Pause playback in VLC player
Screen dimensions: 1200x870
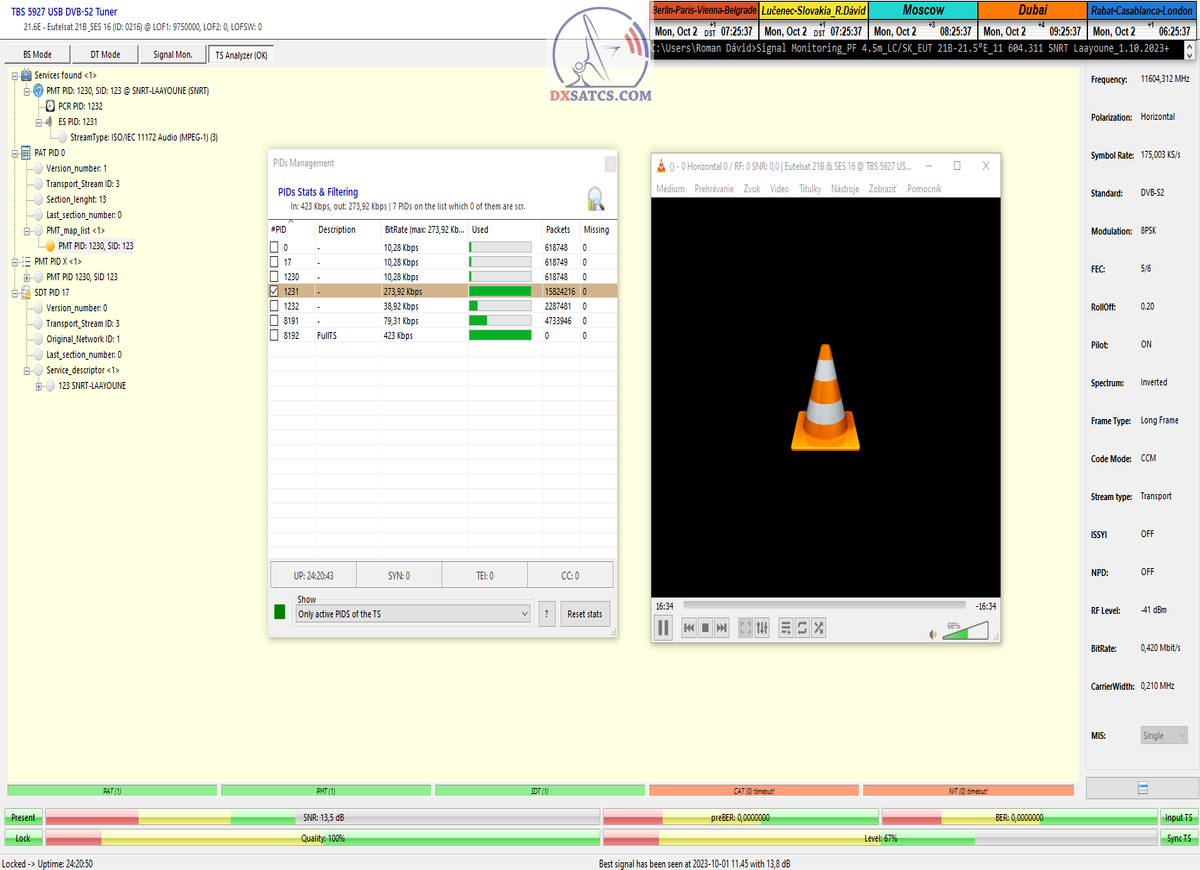[662, 628]
